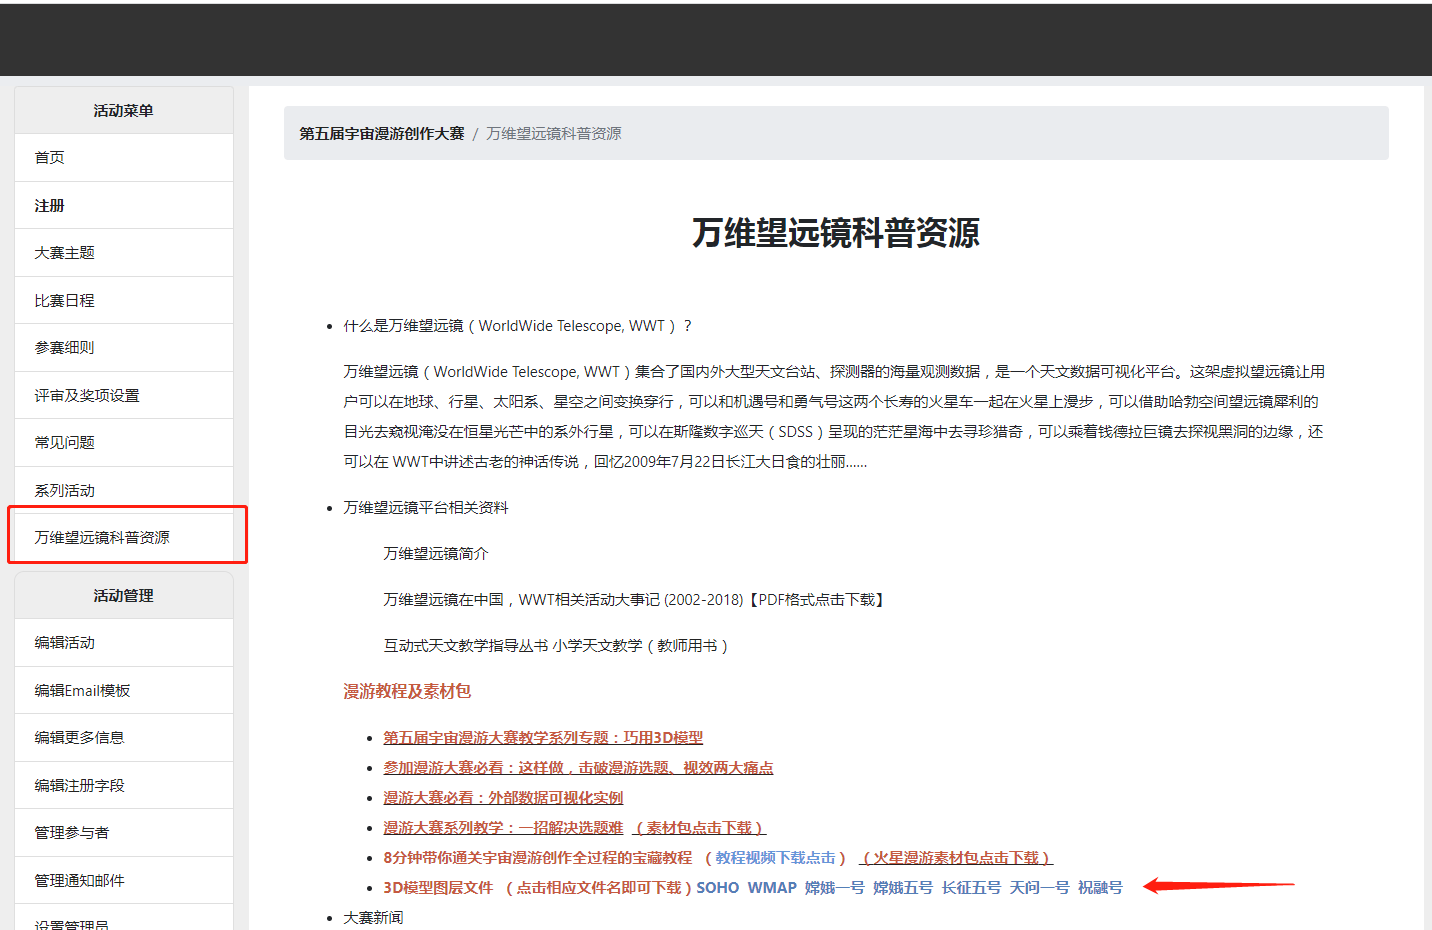Click 万维望远镜平台相关资料 bullet text
The height and width of the screenshot is (930, 1432).
point(426,507)
